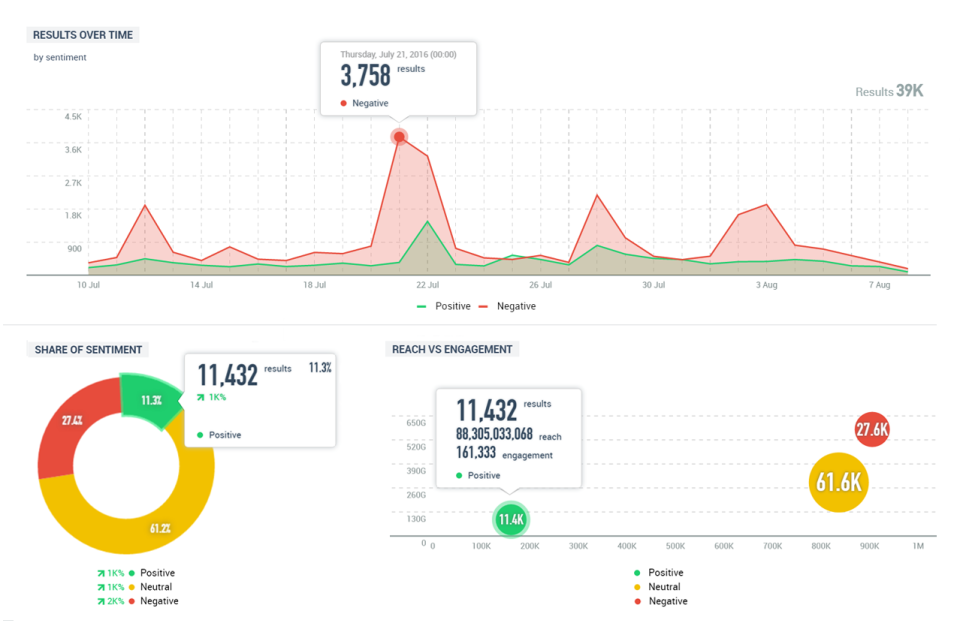
Task: Select the RESULTS OVER TIME section header
Action: point(82,34)
